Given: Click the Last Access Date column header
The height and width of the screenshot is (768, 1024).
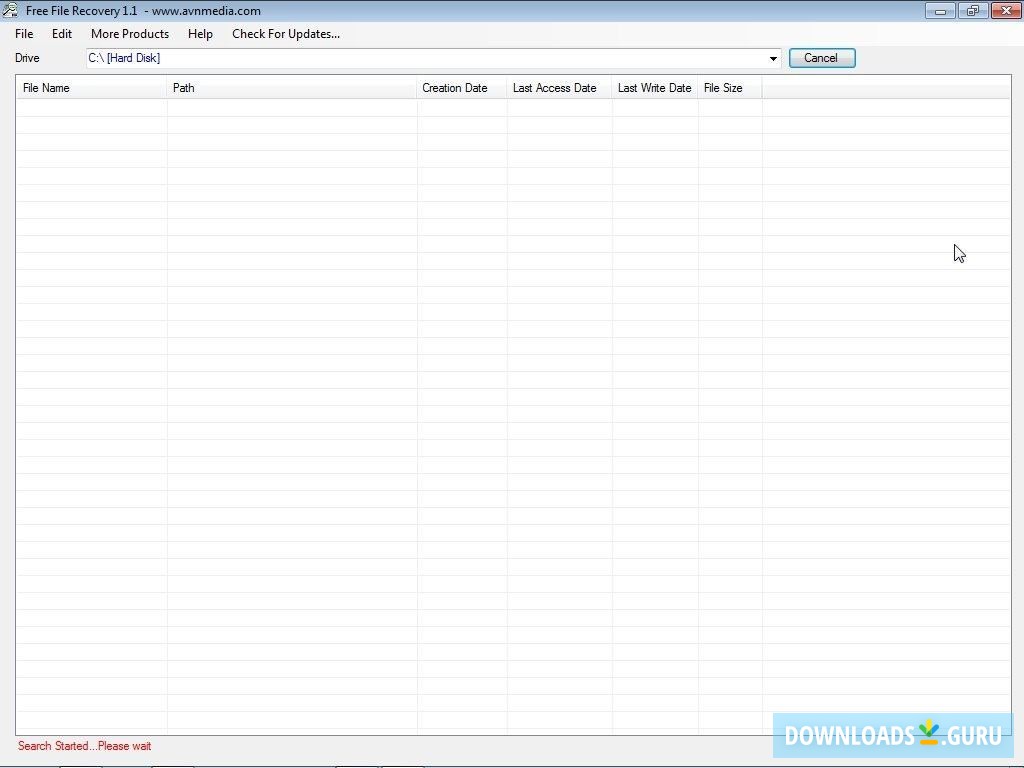Looking at the screenshot, I should tap(554, 88).
